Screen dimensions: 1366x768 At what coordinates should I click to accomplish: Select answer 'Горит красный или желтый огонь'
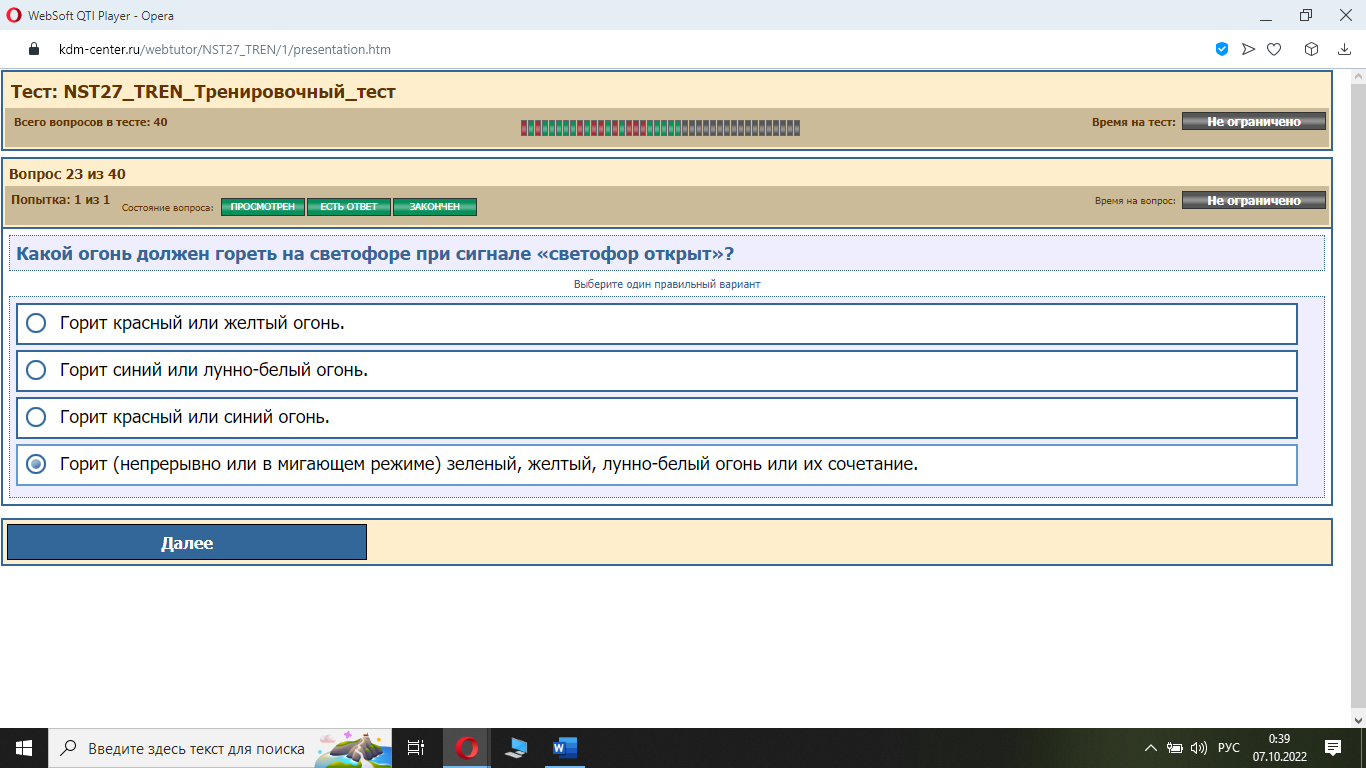[657, 323]
